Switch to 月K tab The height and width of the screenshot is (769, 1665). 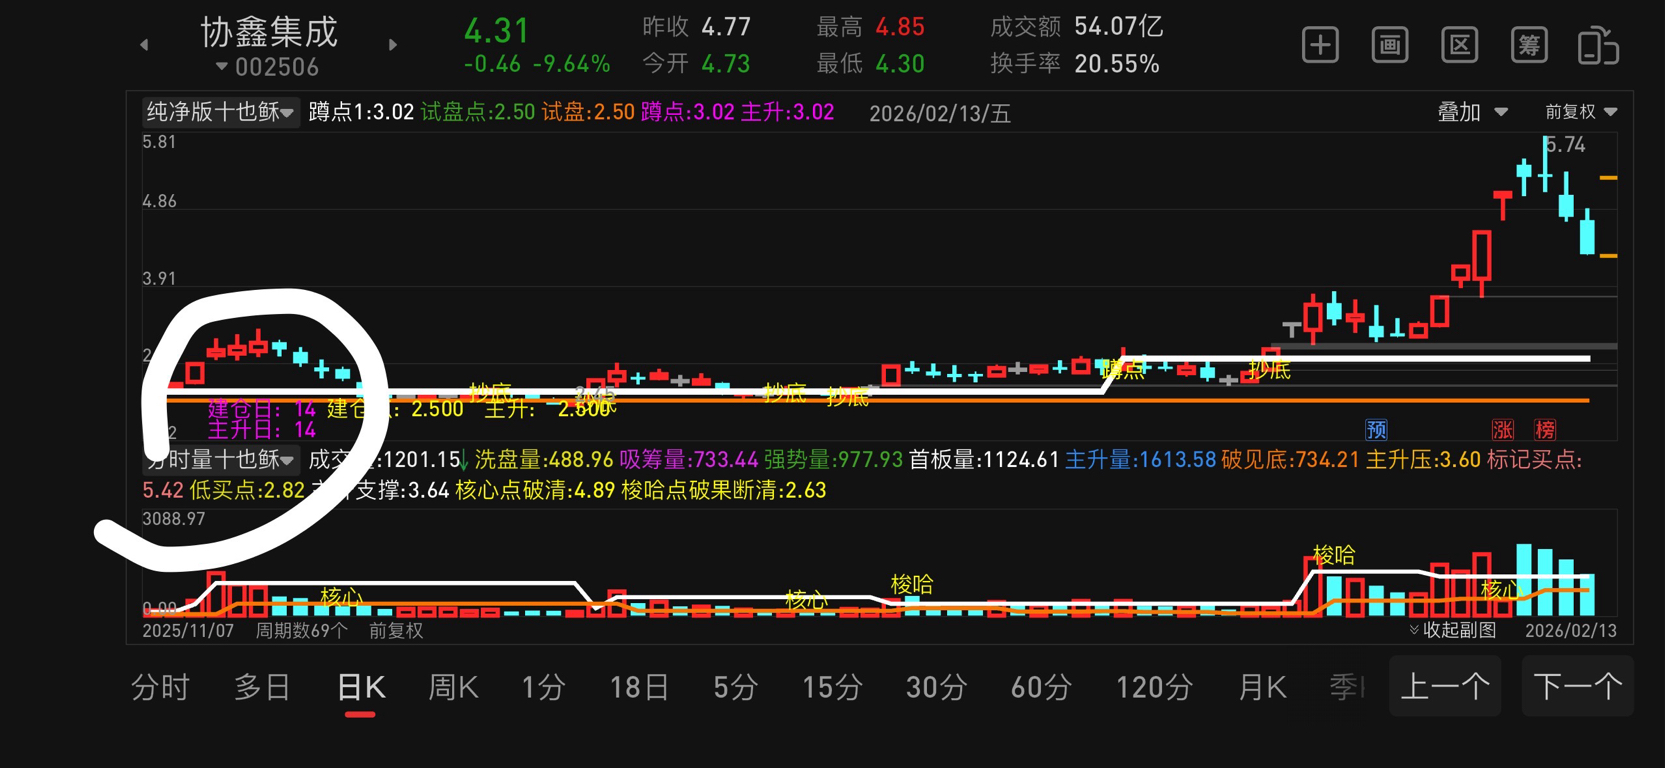(1262, 688)
